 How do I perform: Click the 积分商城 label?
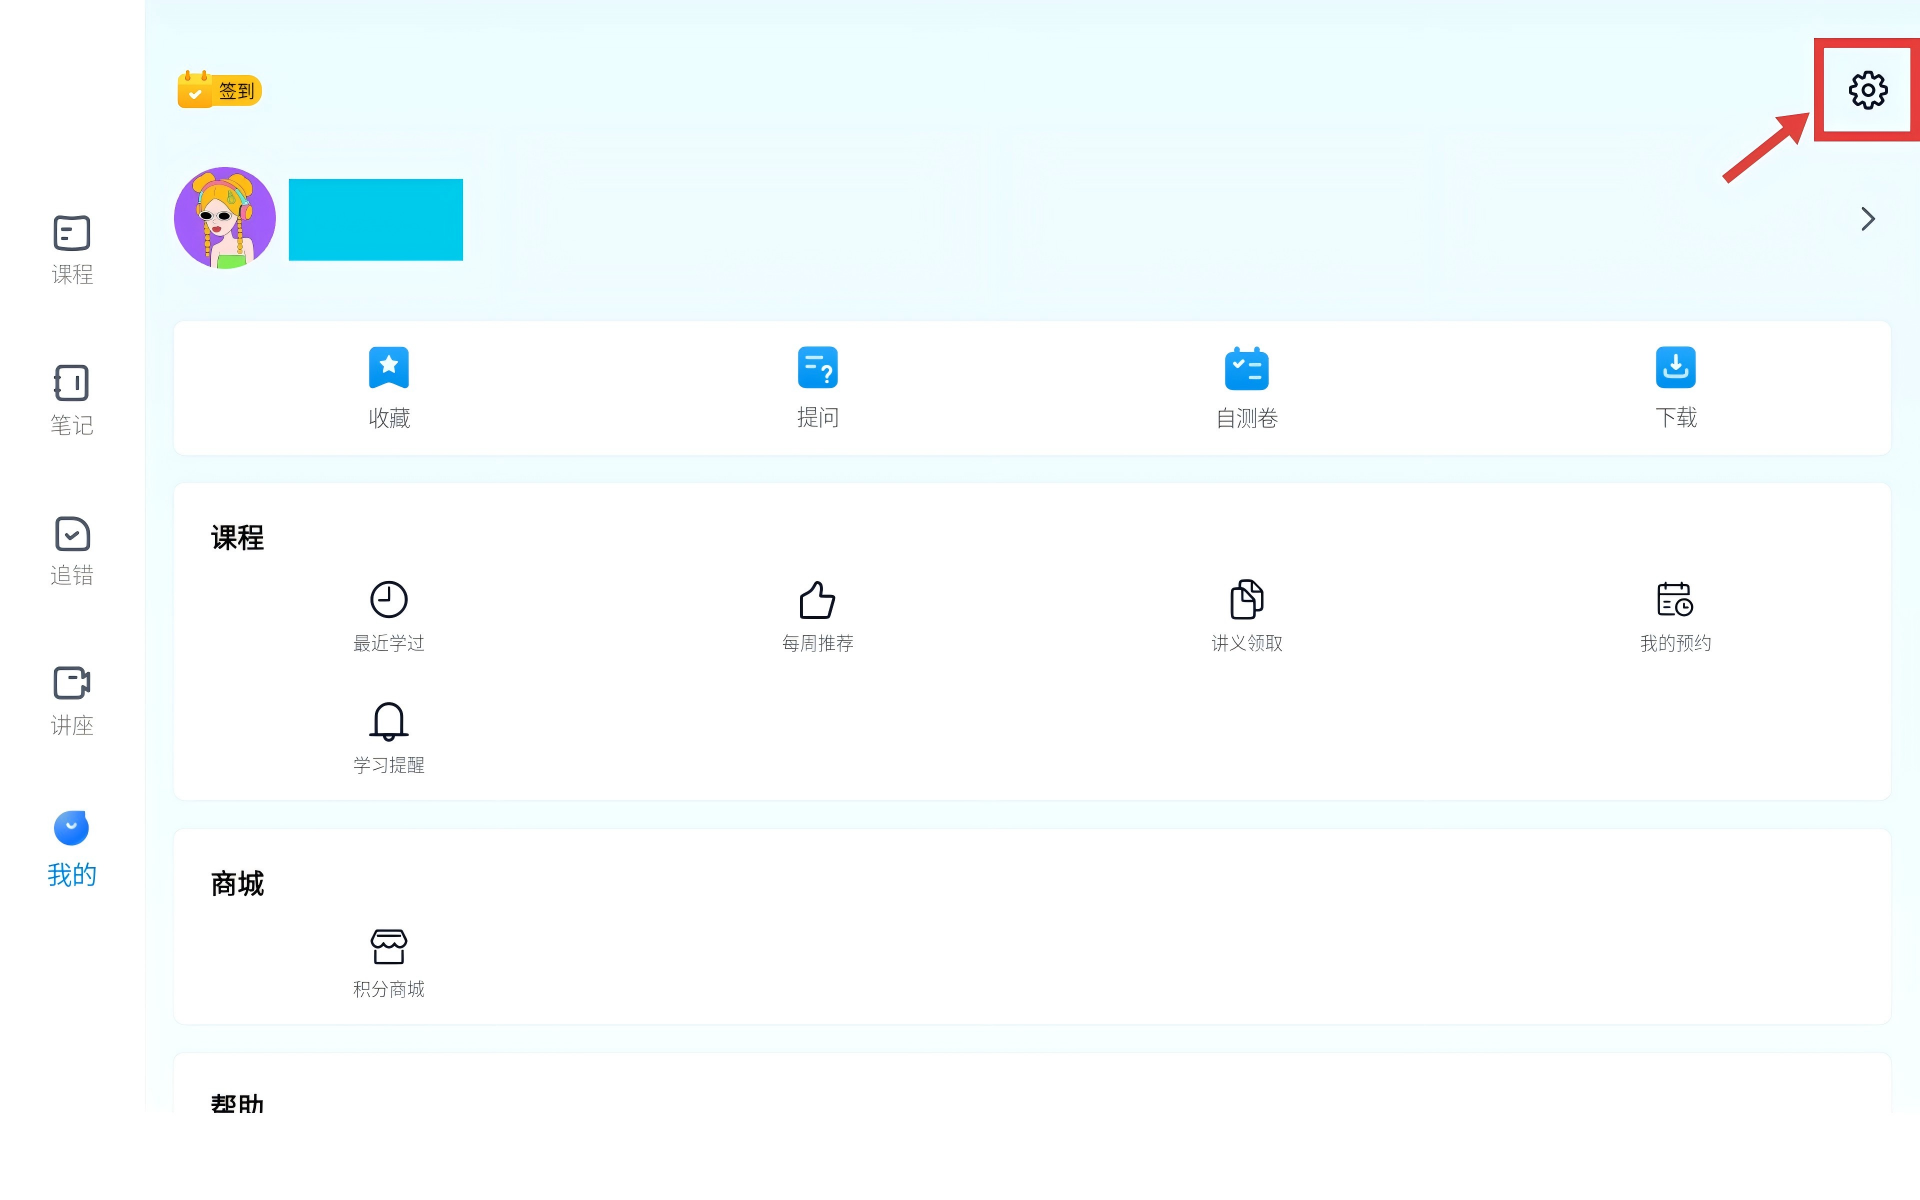389,989
